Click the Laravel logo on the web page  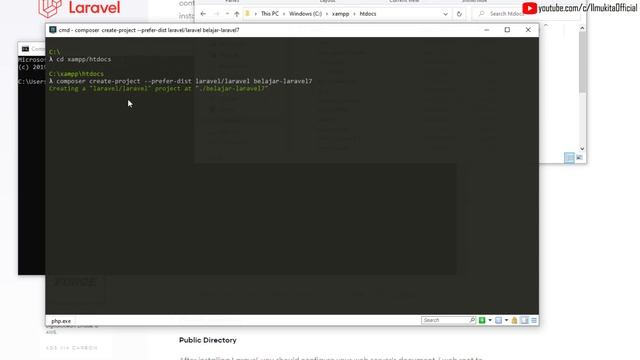point(80,8)
